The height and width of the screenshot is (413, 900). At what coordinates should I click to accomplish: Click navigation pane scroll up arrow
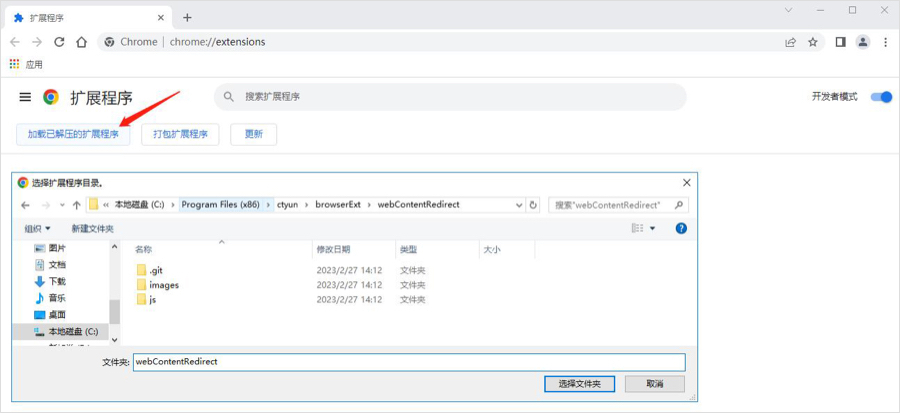[114, 247]
